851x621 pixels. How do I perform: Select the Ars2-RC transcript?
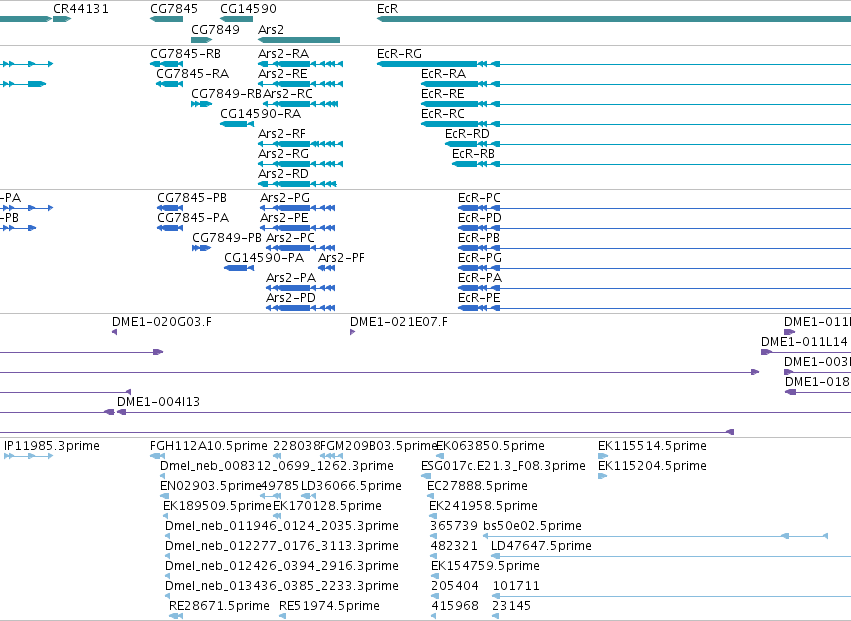[x=288, y=94]
